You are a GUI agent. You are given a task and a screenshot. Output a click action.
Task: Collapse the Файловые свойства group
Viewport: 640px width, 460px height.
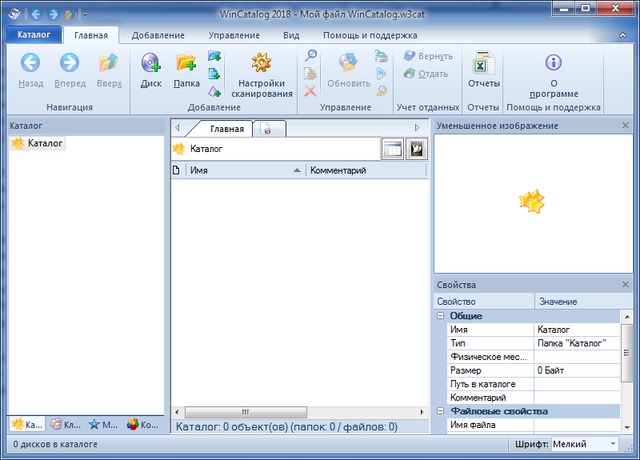coord(441,411)
